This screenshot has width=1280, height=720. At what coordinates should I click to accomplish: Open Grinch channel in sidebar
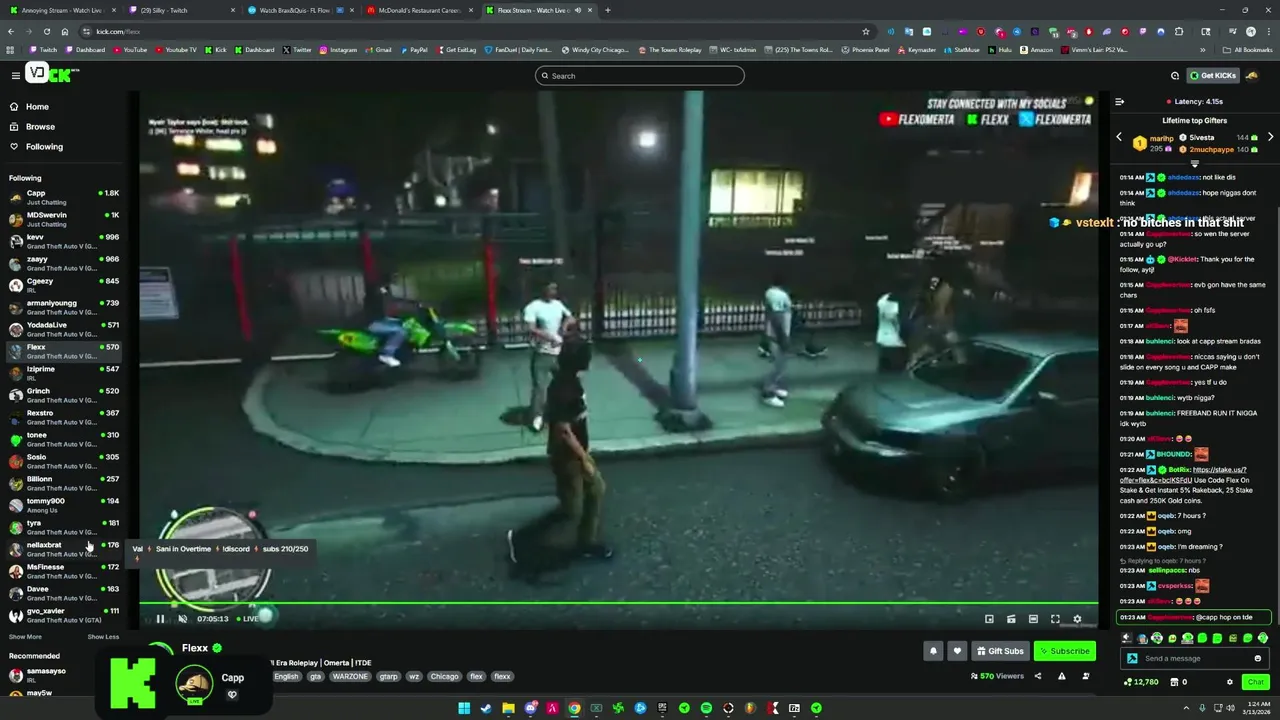[64, 395]
